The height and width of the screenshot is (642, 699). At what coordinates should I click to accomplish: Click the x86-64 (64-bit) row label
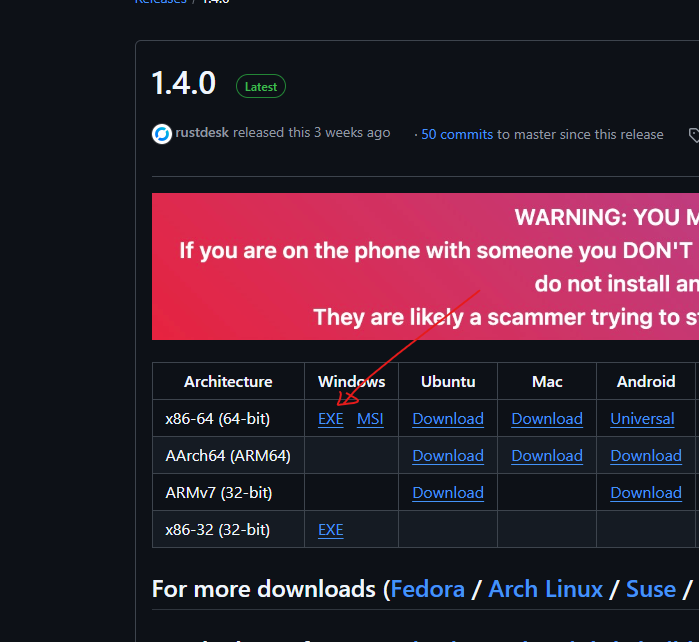point(218,419)
